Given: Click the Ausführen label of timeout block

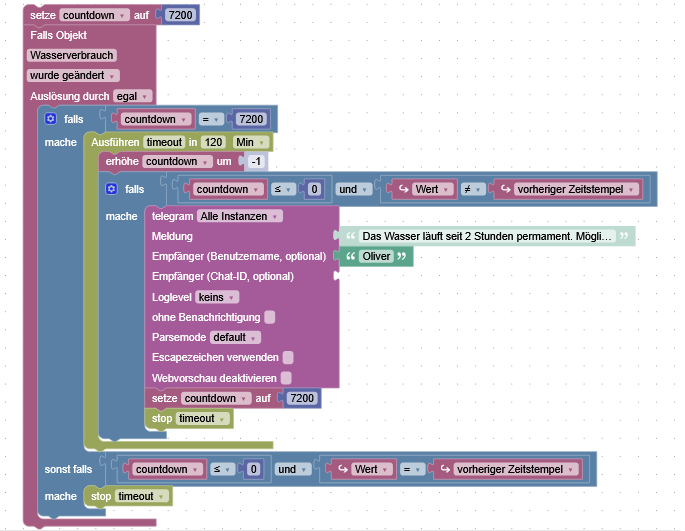Looking at the screenshot, I should (115, 142).
